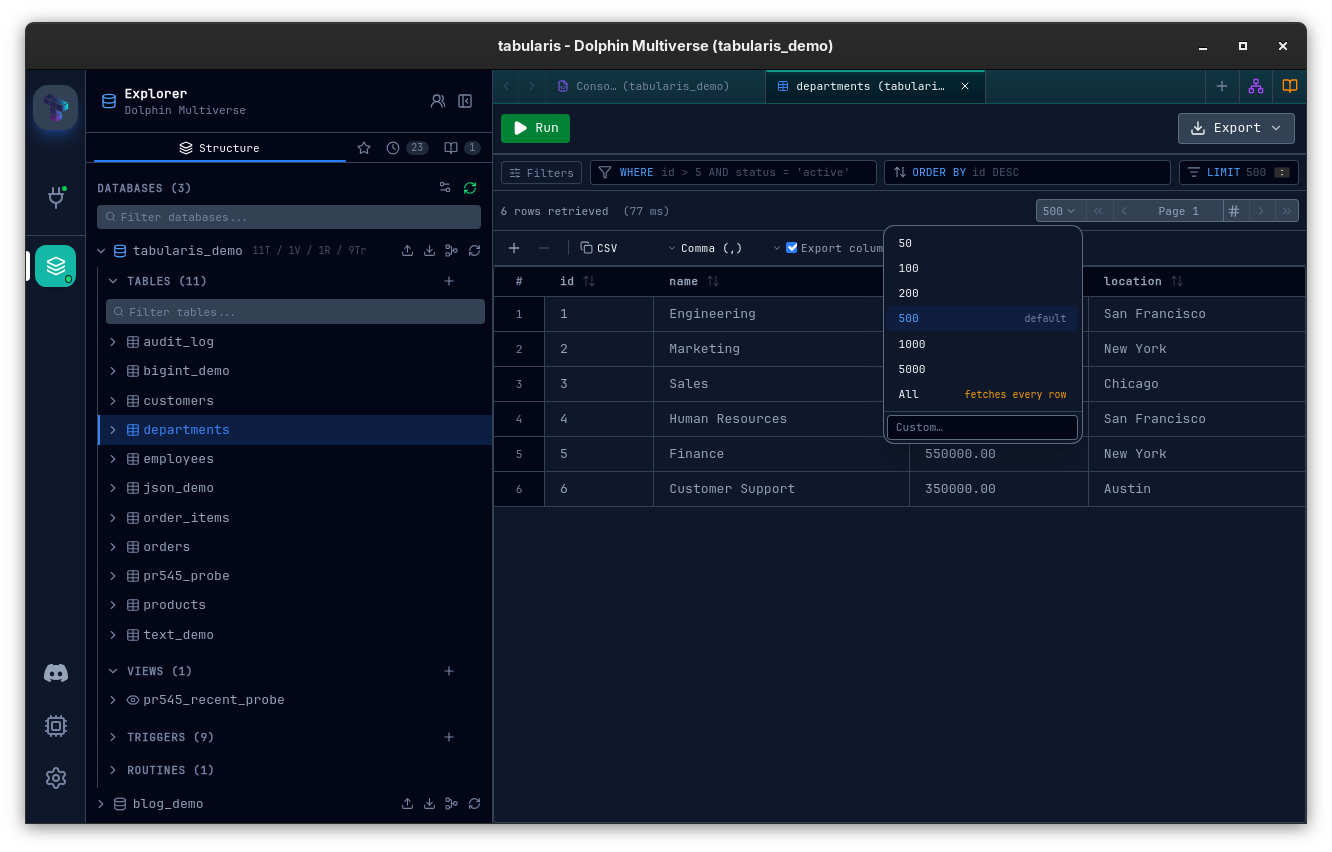Screen dimensions: 1332x852
Task: Refresh the tabularis_demo database
Action: click(474, 251)
